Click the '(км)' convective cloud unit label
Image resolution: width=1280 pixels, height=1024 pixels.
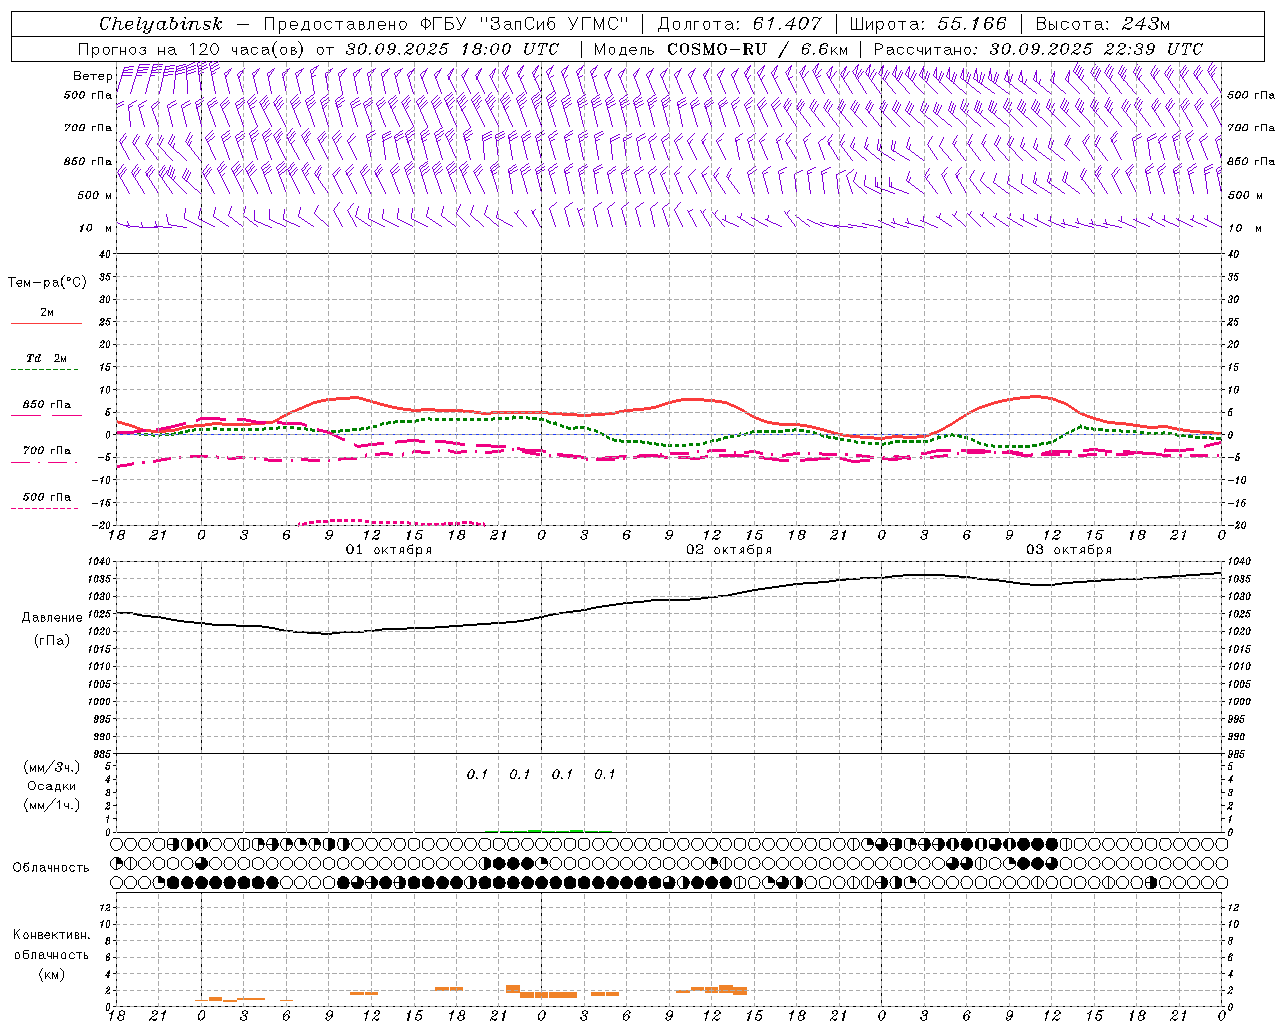click(x=52, y=974)
